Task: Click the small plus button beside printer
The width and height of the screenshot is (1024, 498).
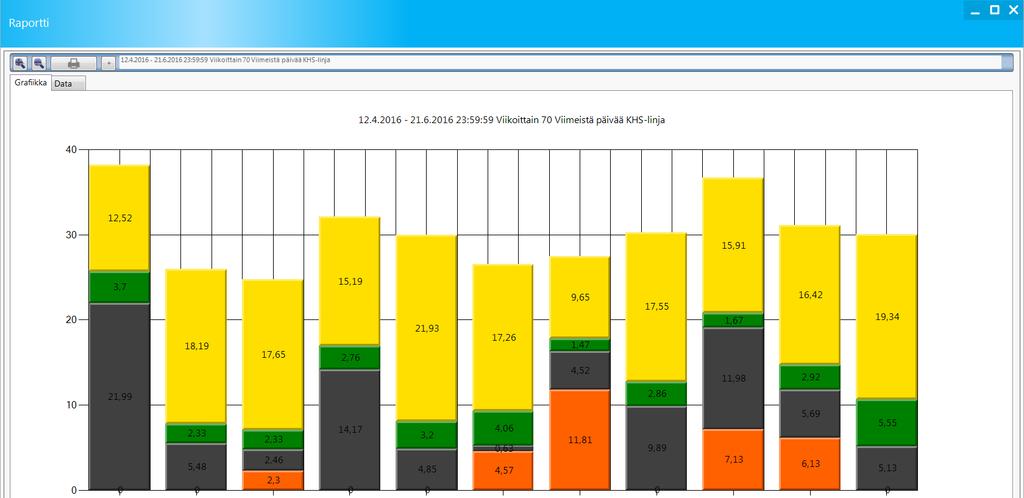Action: [108, 63]
